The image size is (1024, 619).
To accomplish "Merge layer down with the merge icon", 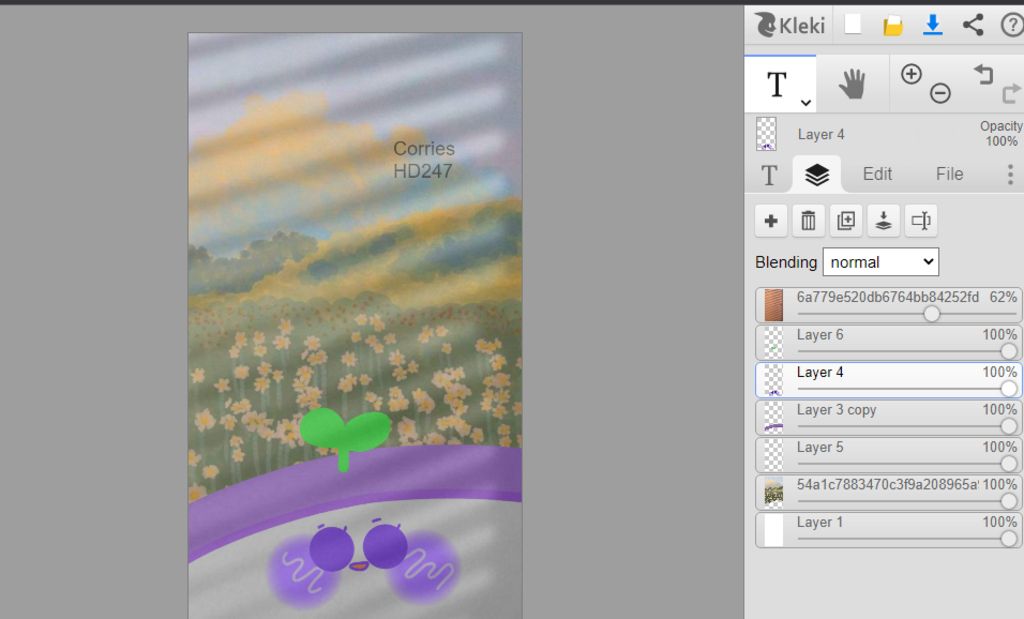I will pos(883,221).
